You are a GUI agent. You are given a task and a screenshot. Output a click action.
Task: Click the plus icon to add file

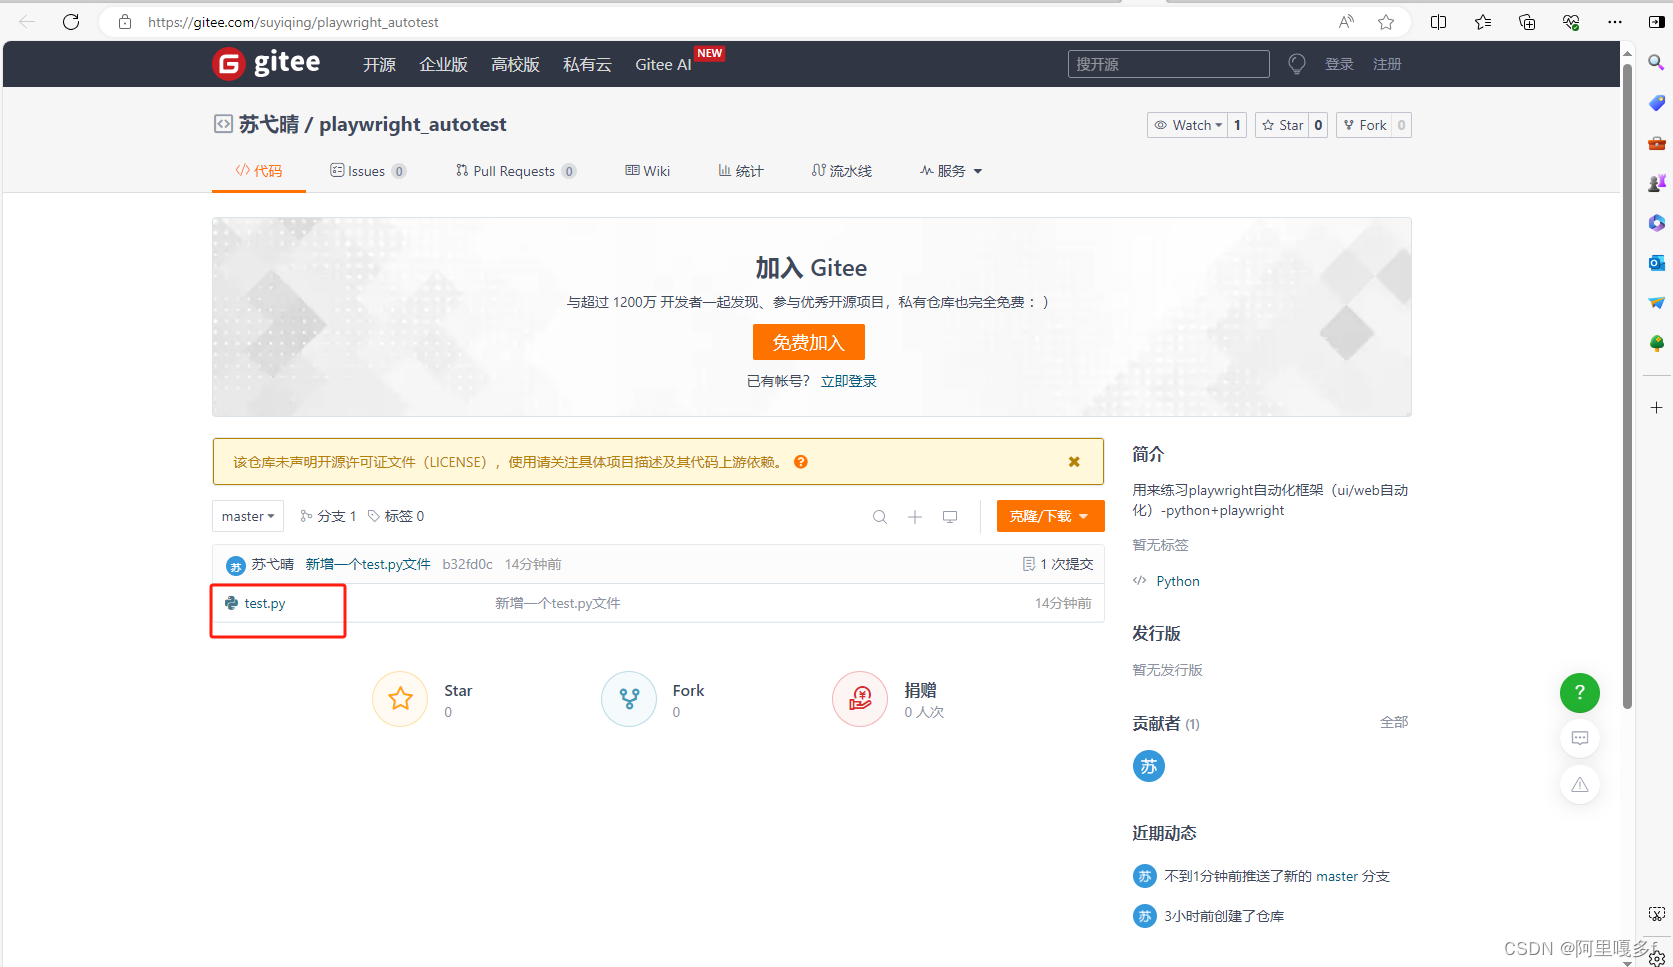pyautogui.click(x=915, y=517)
